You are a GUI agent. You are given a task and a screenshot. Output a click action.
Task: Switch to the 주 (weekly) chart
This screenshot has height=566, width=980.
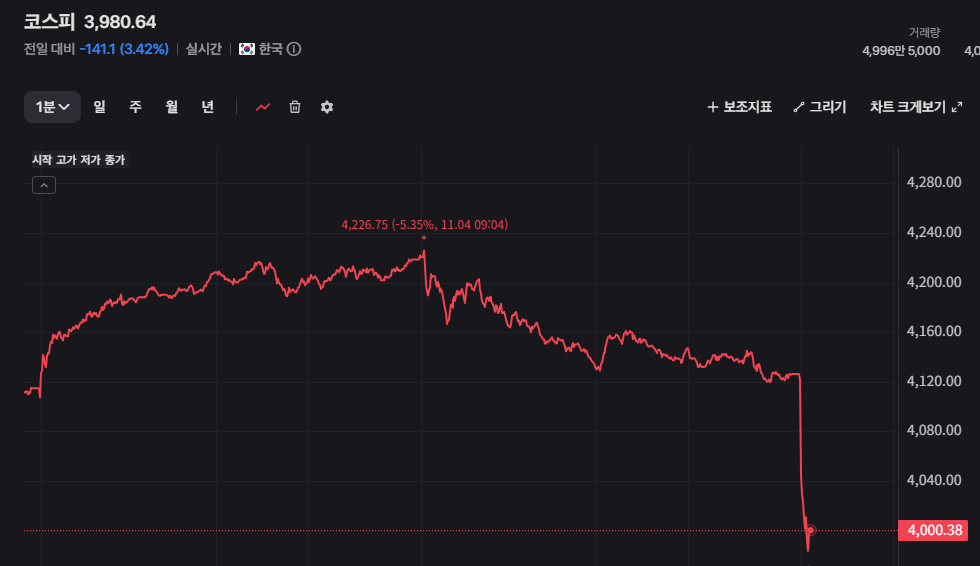135,107
